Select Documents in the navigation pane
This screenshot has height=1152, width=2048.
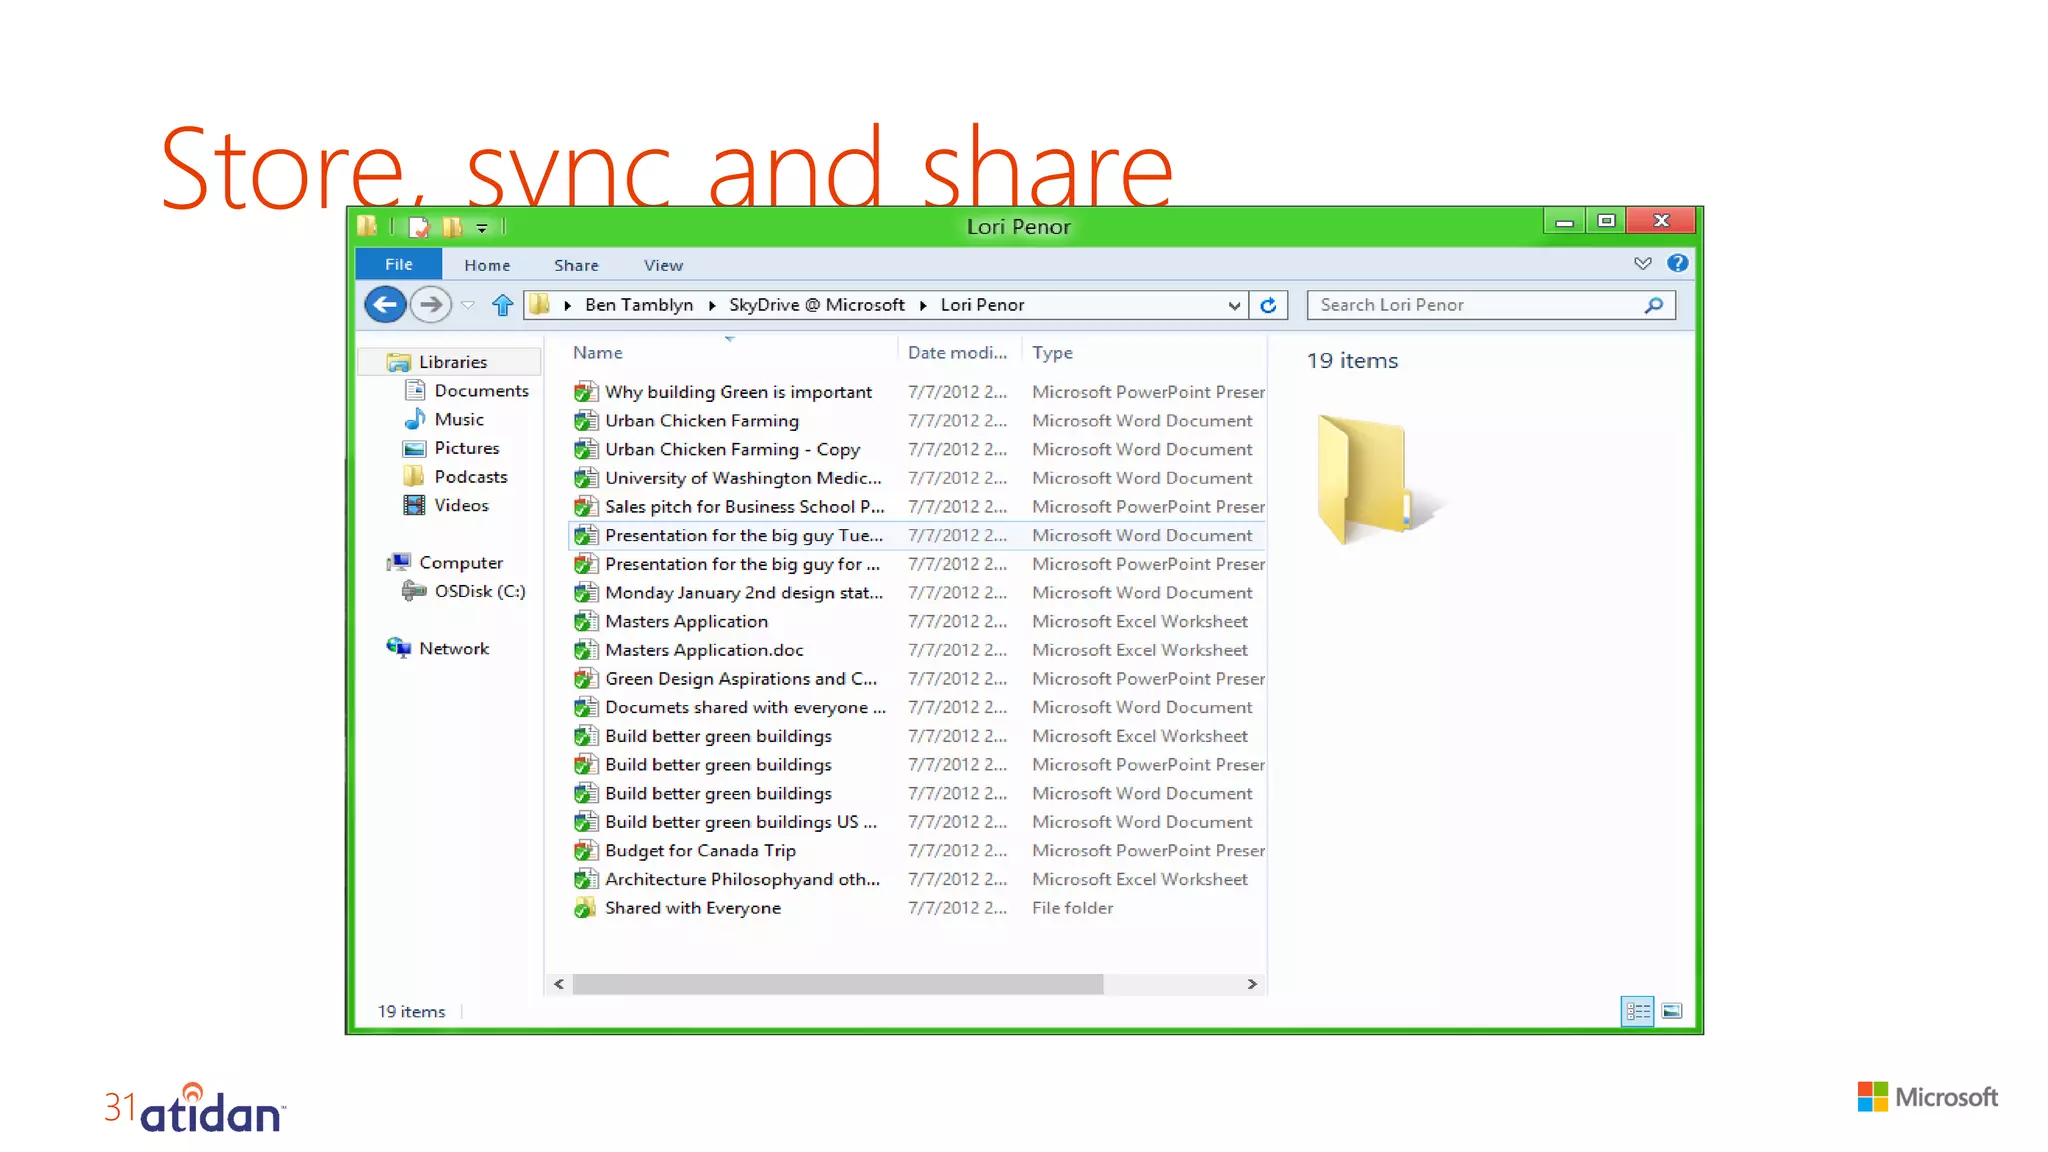[x=481, y=391]
